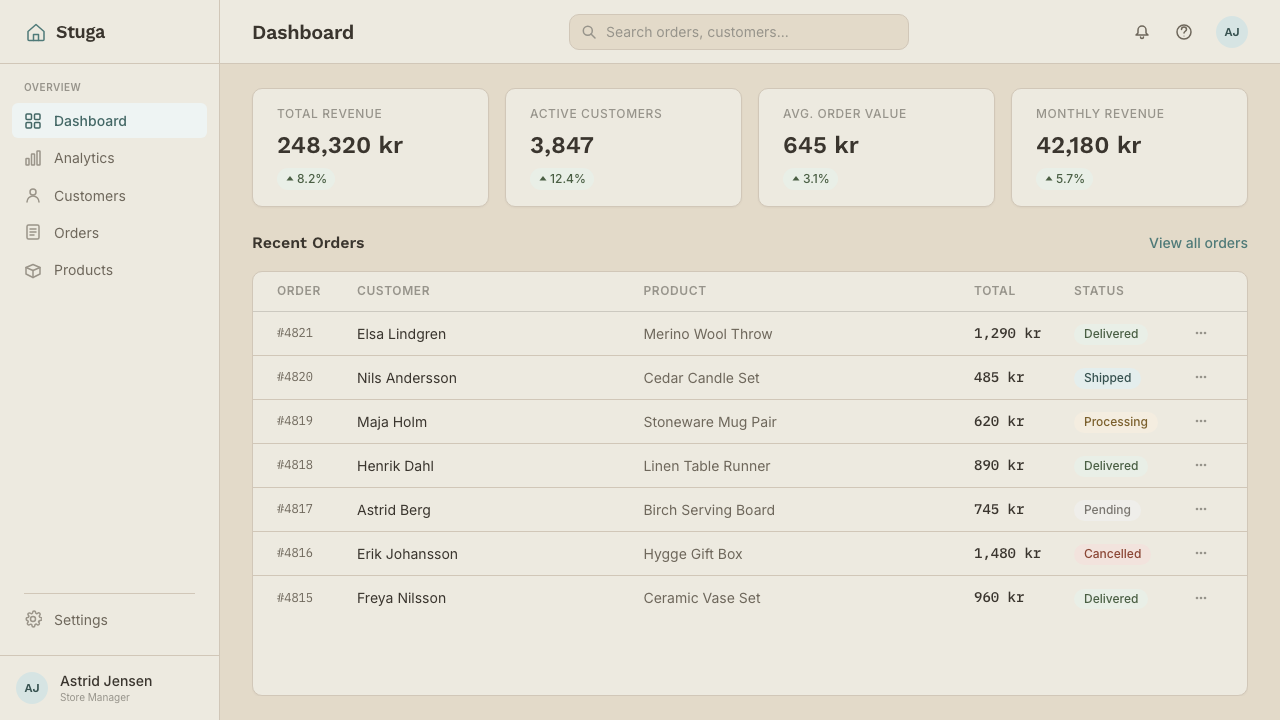Click the Delivered badge for Freya Nilsson

(1111, 598)
